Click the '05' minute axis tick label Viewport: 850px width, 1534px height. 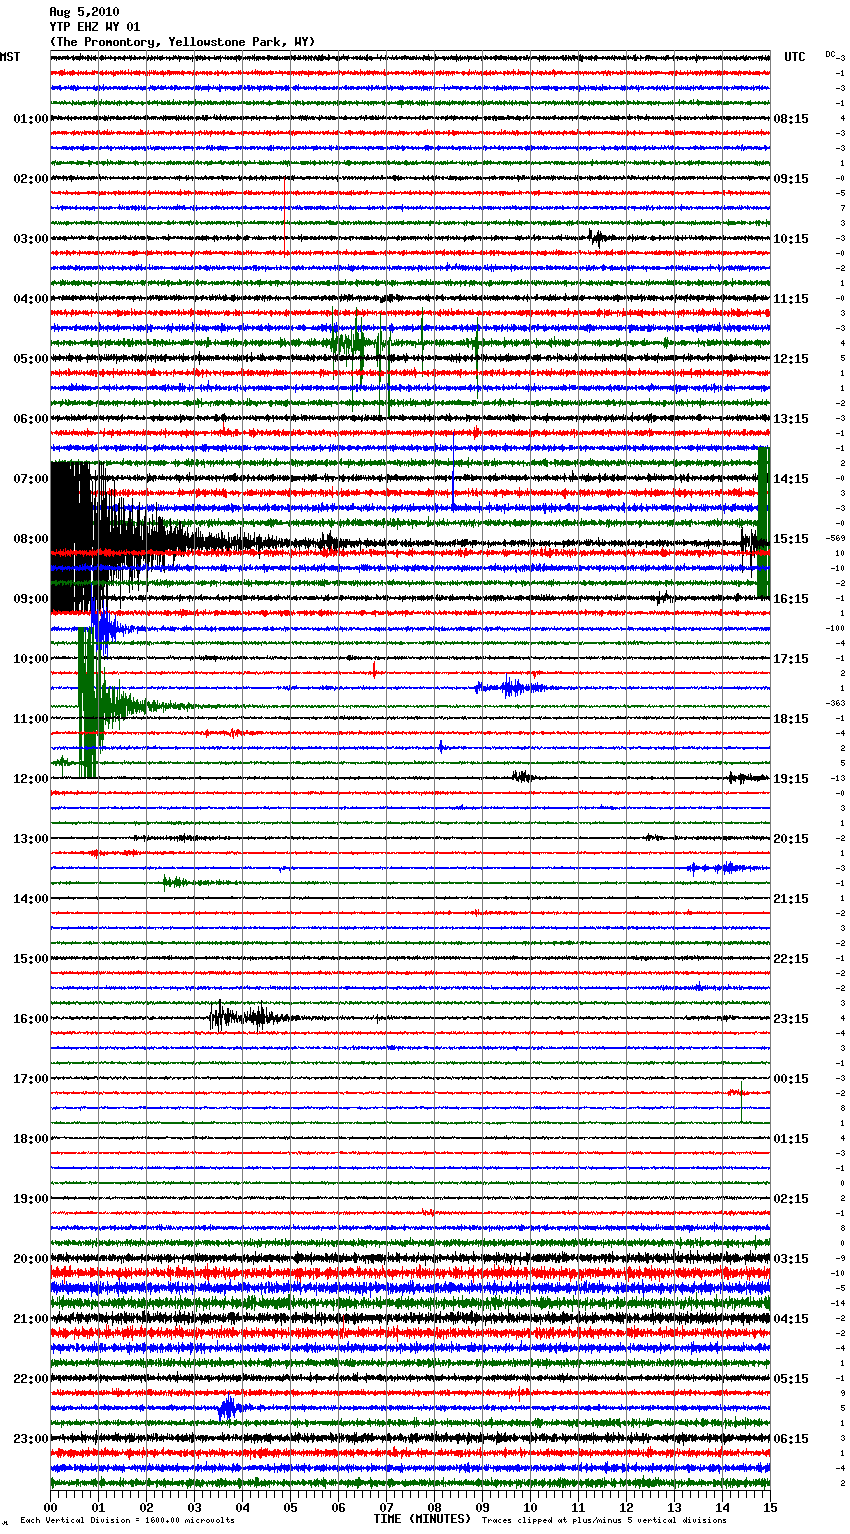[x=290, y=1506]
